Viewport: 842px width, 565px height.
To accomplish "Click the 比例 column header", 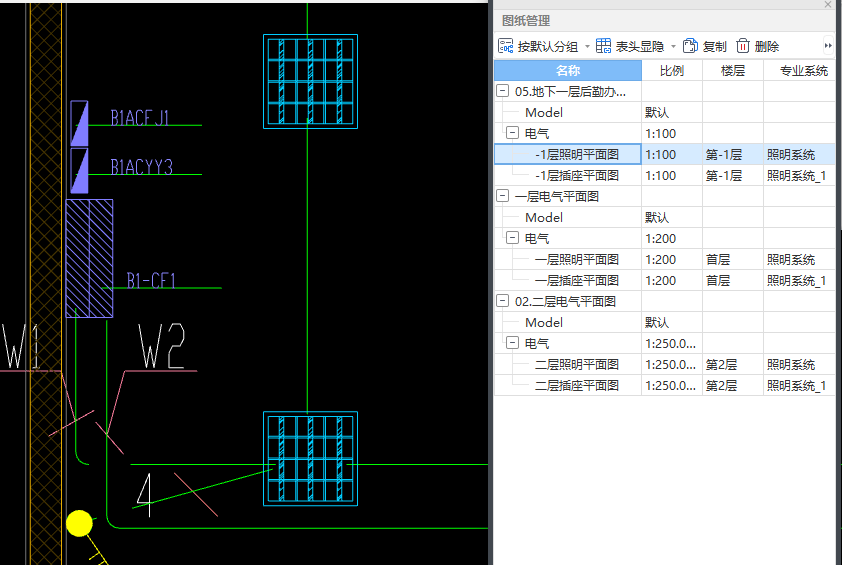I will click(x=672, y=70).
